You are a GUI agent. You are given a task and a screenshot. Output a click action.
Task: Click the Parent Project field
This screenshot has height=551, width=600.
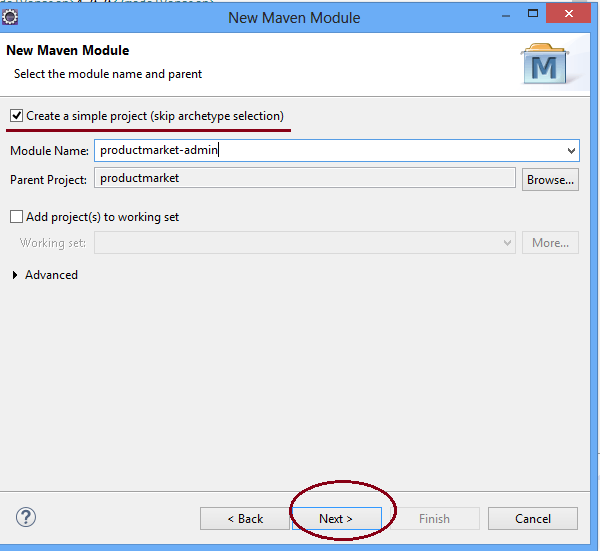point(305,178)
